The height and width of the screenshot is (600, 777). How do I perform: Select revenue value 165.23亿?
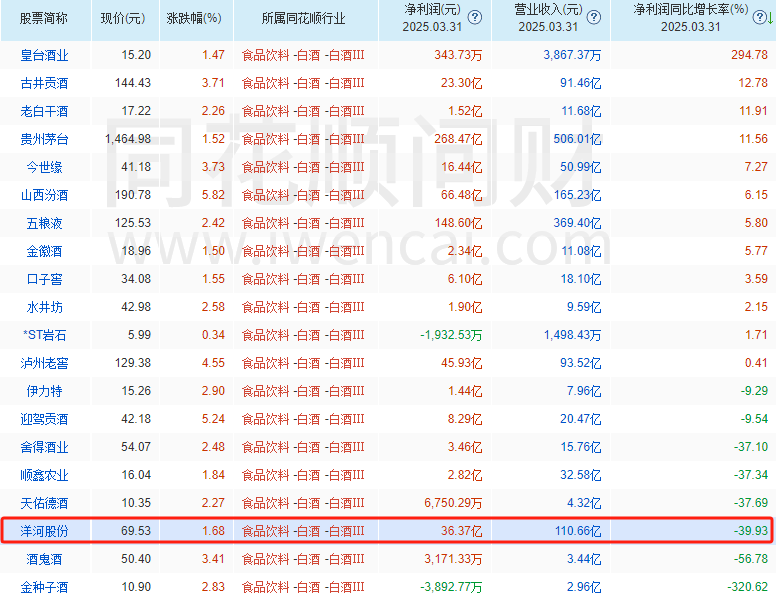[577, 195]
